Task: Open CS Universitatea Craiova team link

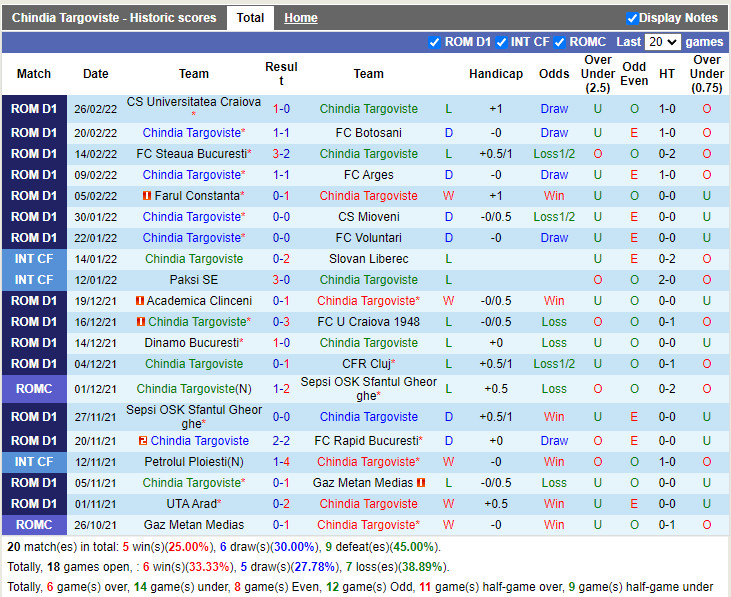Action: tap(193, 102)
